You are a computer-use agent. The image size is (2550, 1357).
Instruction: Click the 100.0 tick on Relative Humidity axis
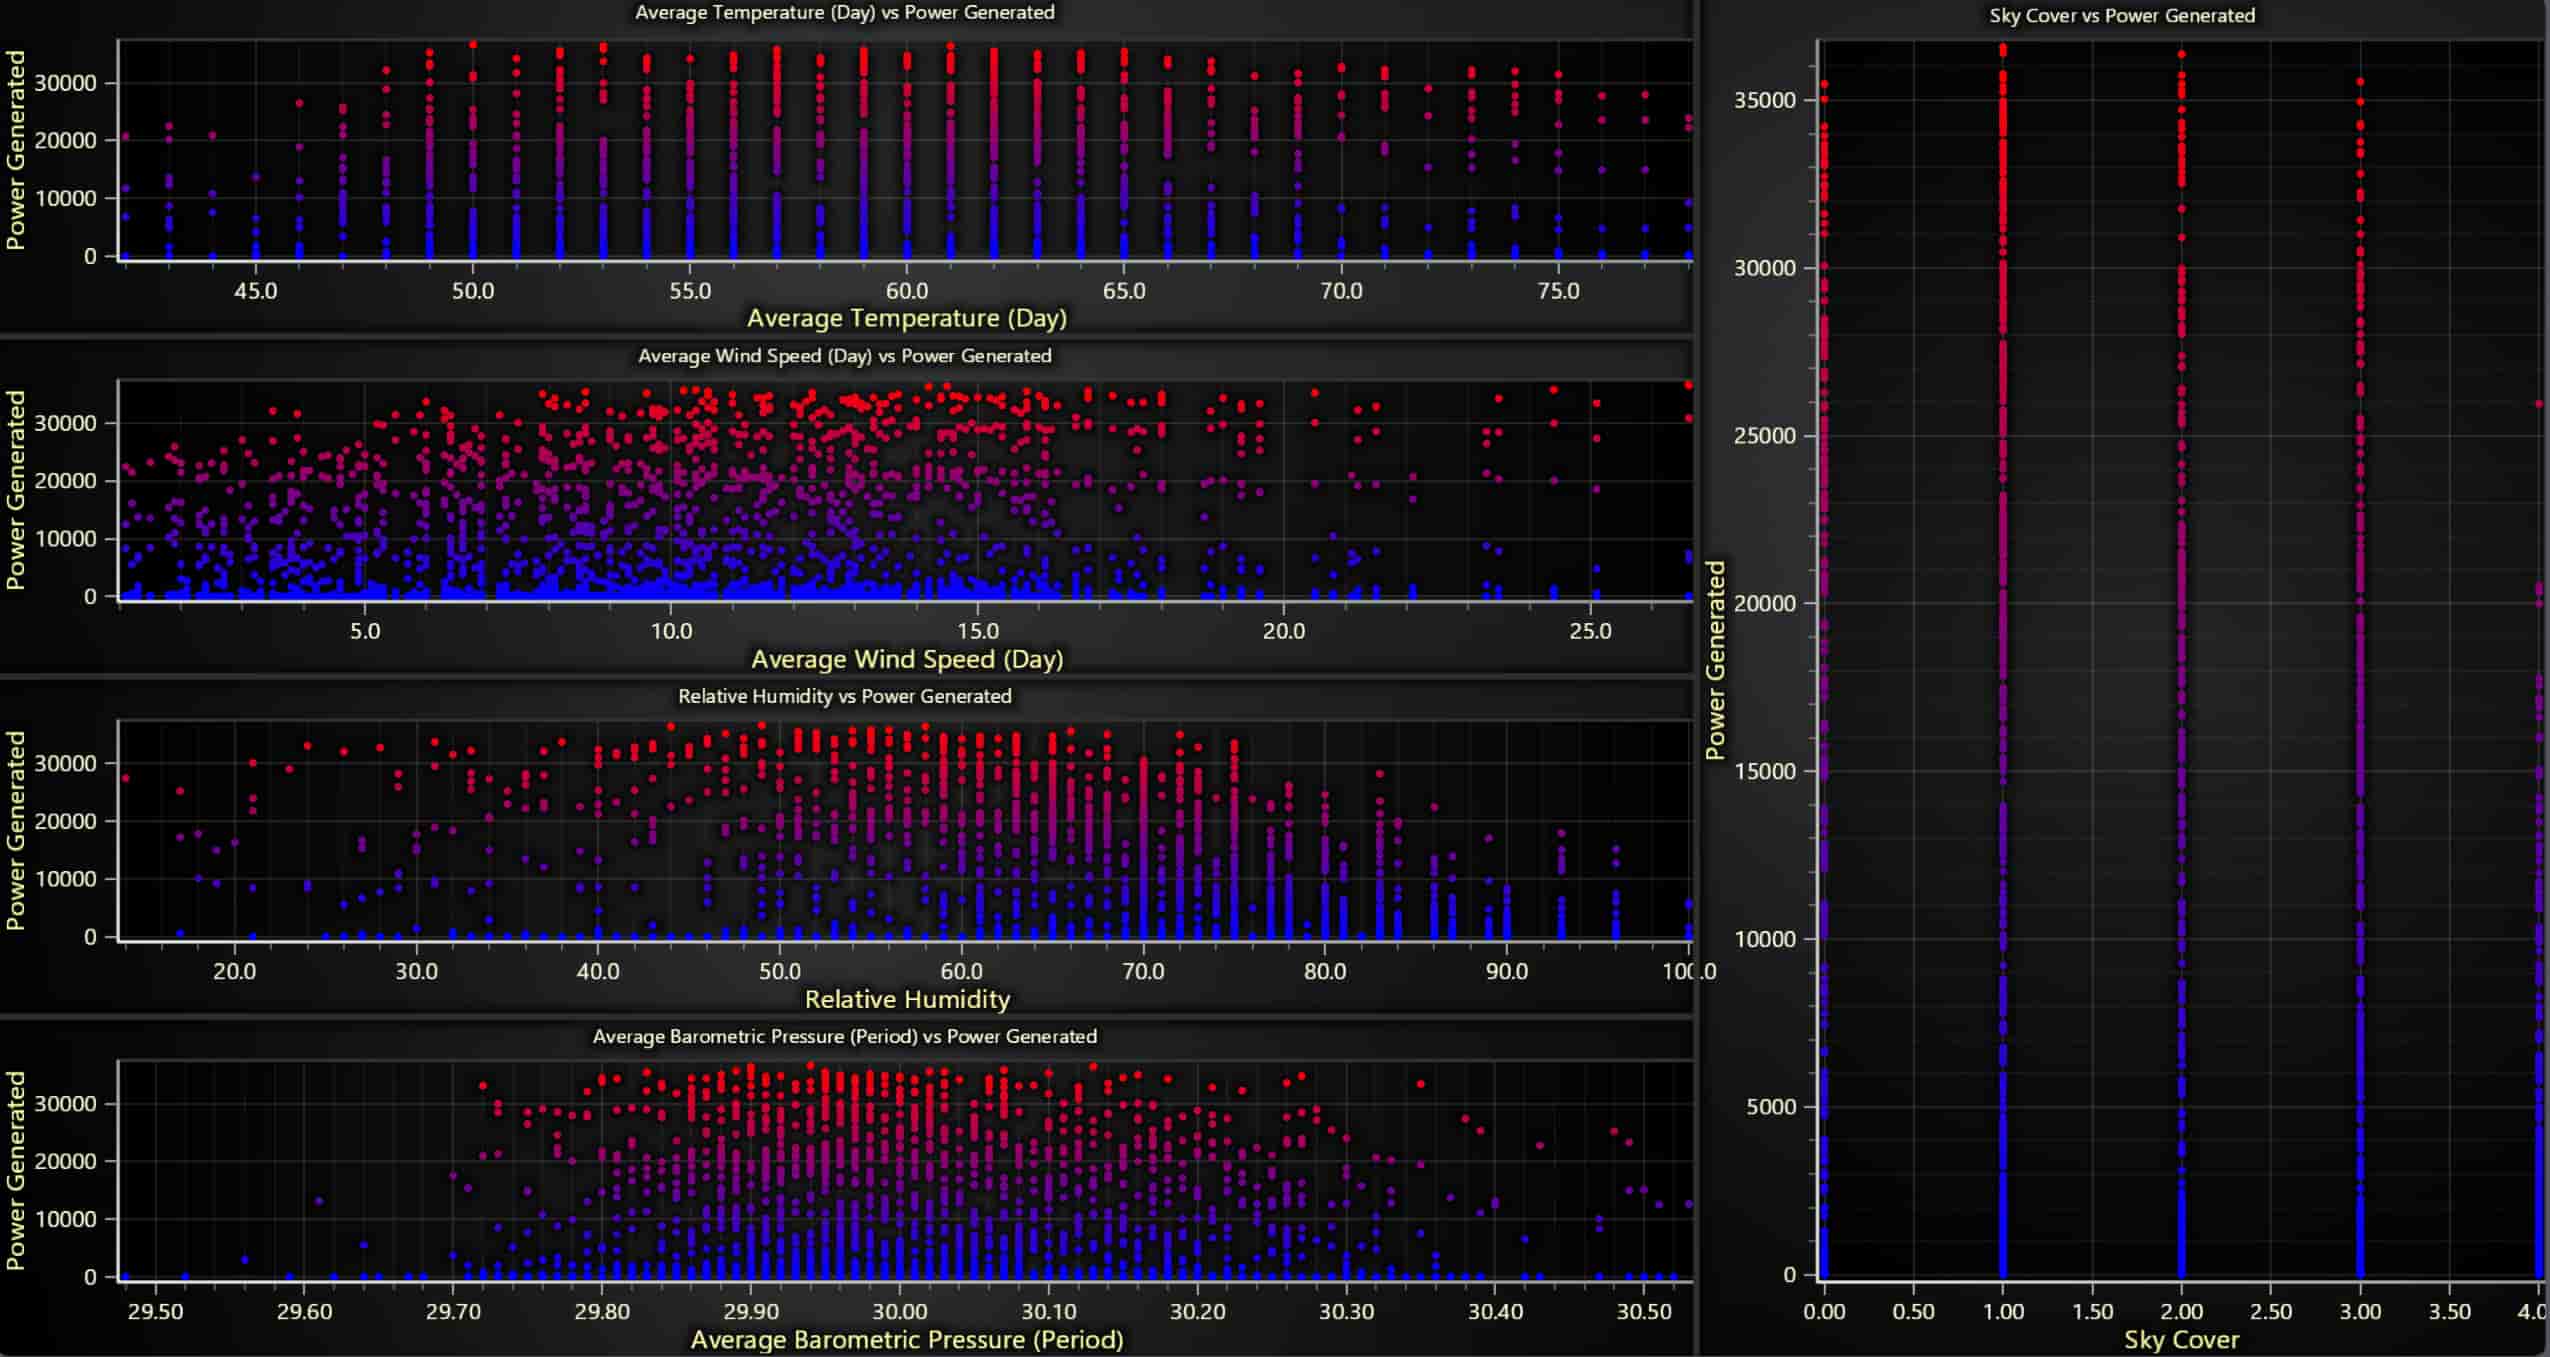(x=1693, y=970)
